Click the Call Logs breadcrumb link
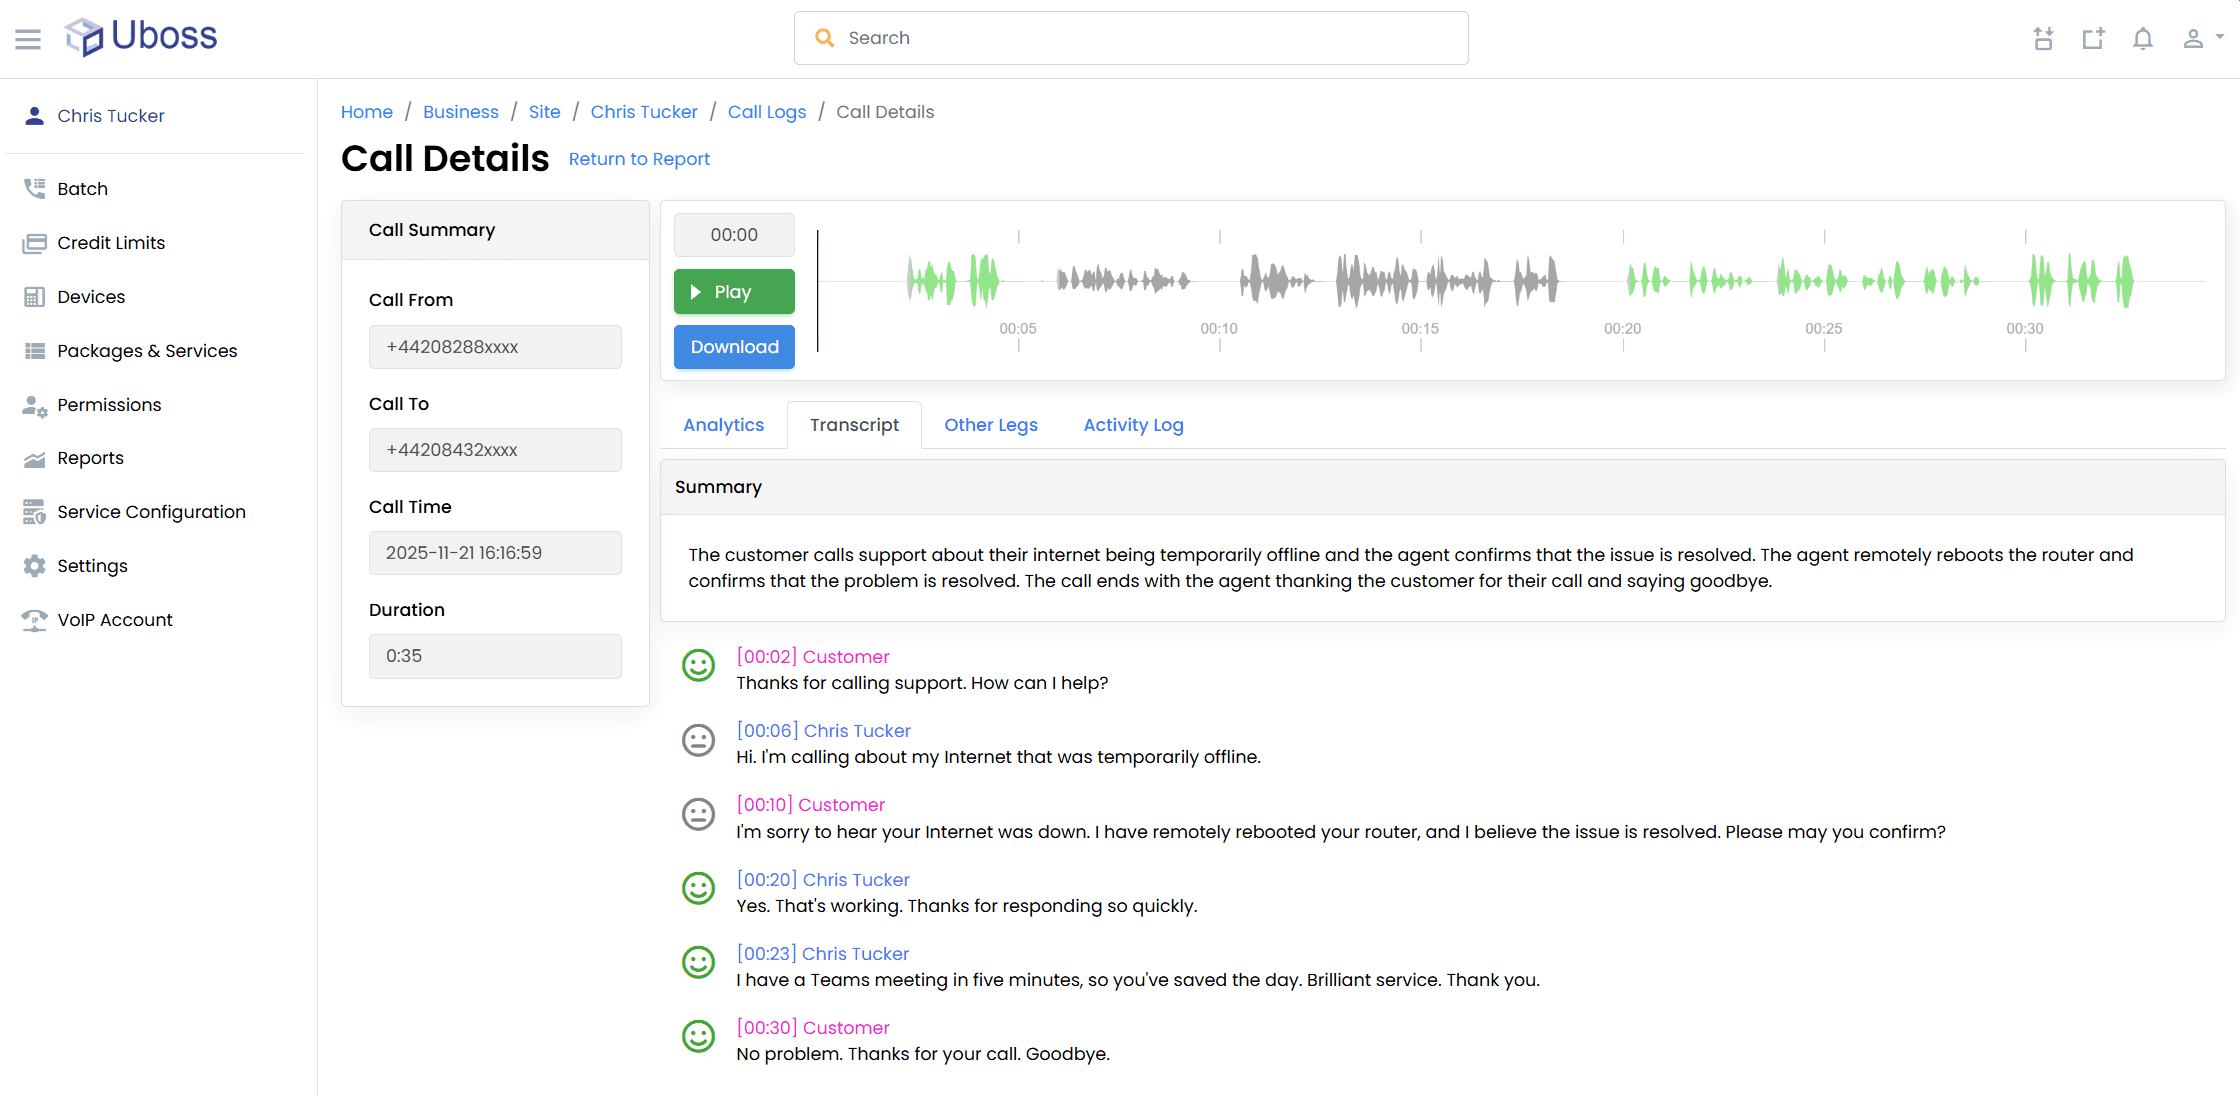2240x1096 pixels. (x=766, y=112)
